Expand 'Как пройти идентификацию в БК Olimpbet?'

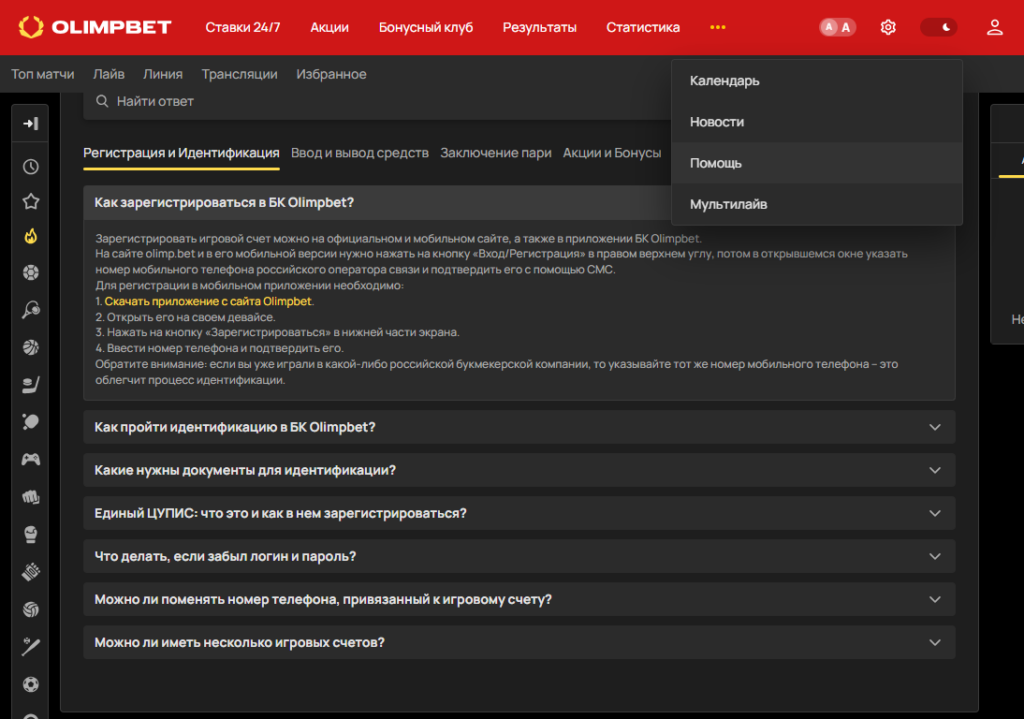519,427
